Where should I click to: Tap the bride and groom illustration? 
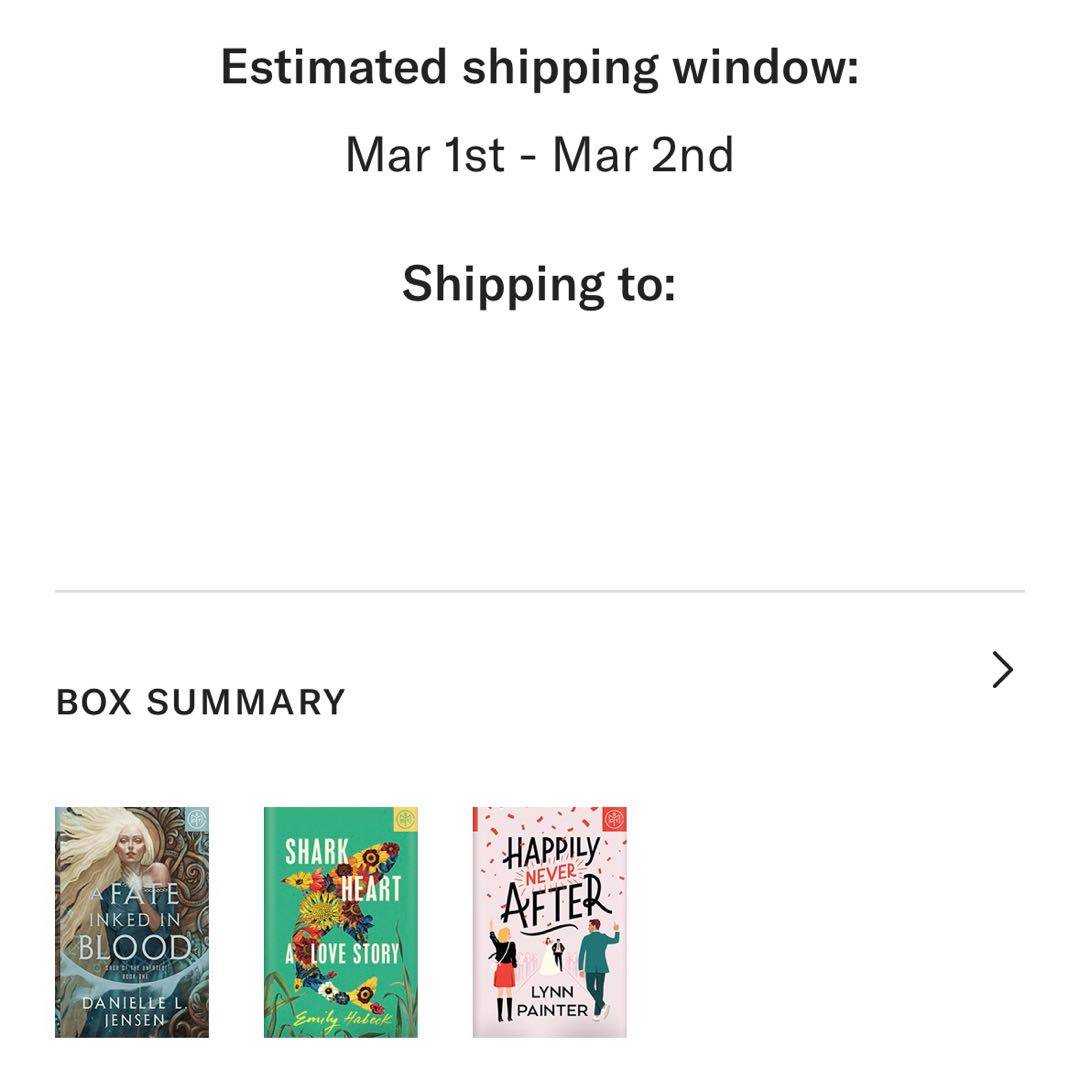(557, 951)
